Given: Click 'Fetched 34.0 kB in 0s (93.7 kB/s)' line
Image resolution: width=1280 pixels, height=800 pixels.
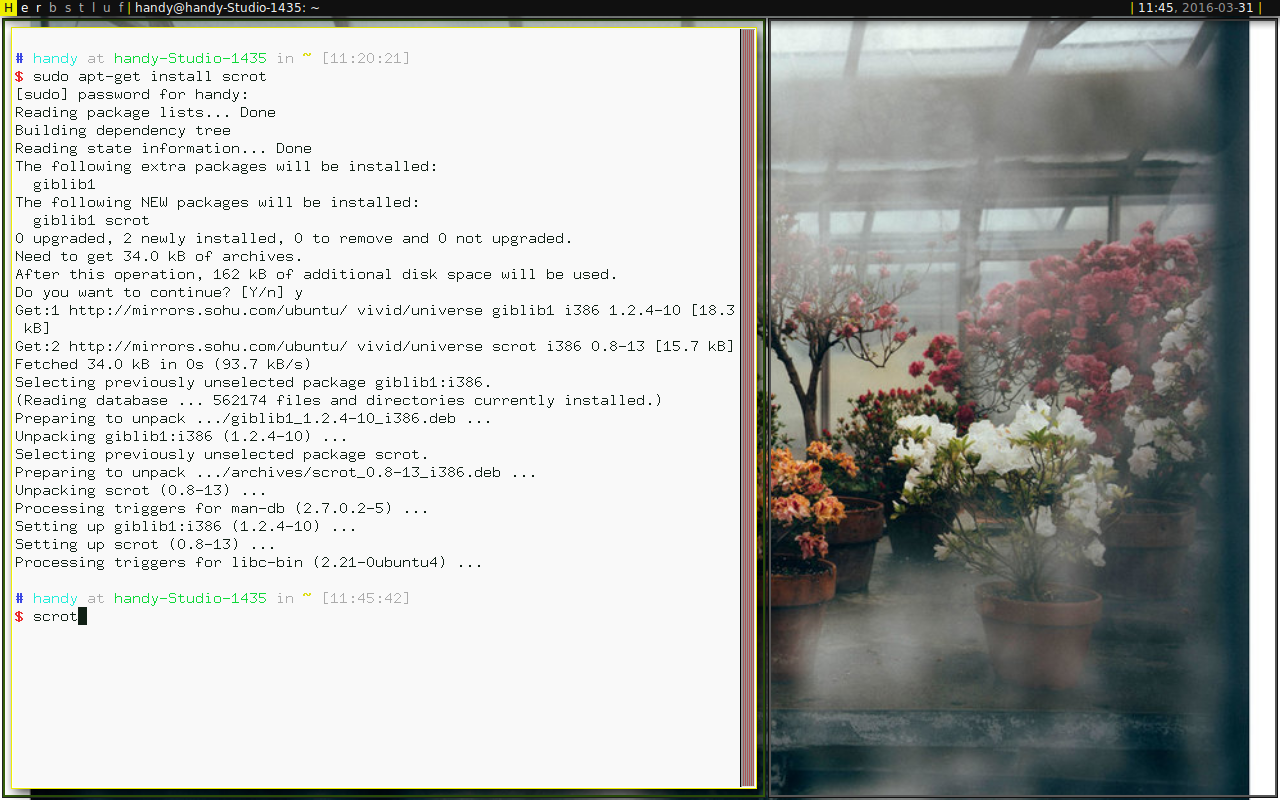Looking at the screenshot, I should pos(163,365).
